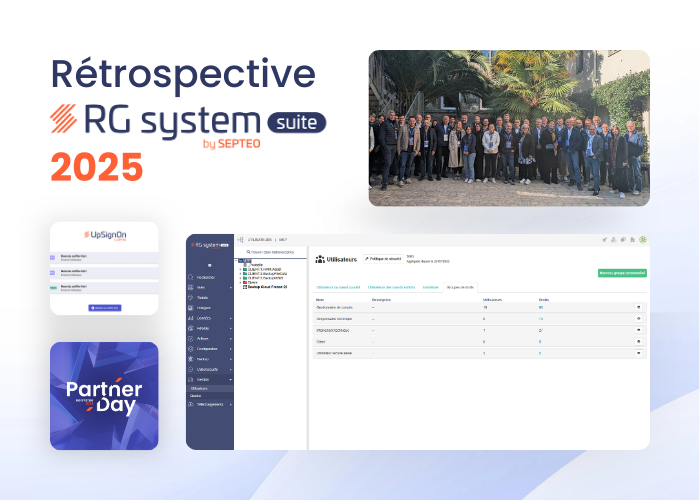Click the search magnifier icon above the tree
700x500 pixels.
point(248,252)
